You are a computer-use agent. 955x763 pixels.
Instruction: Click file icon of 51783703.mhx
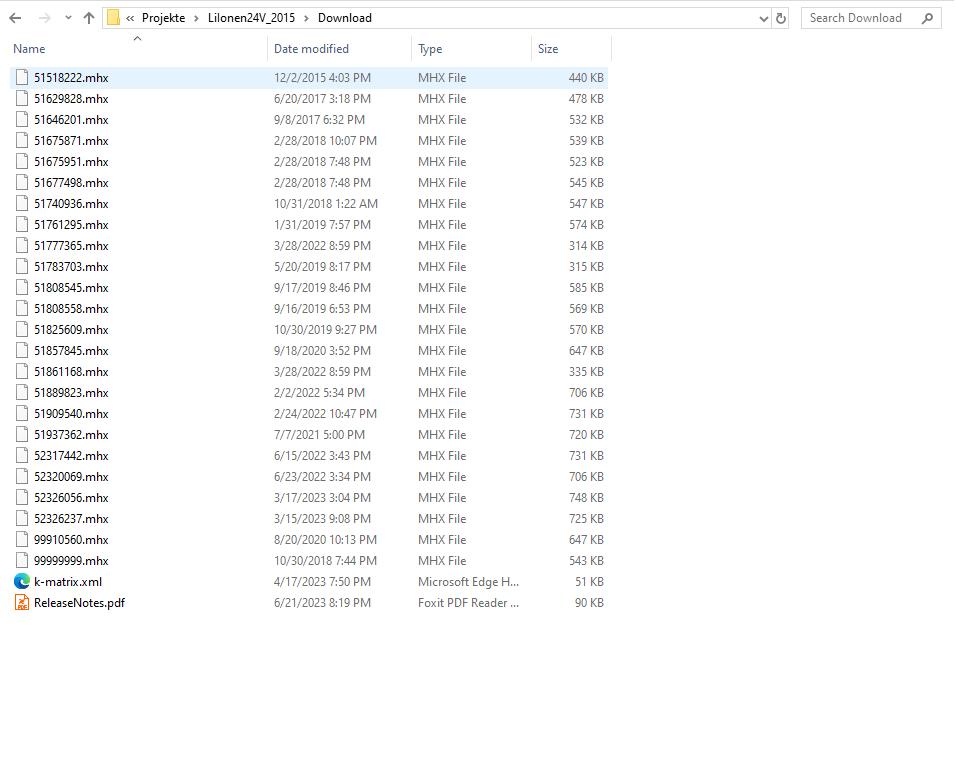(x=22, y=266)
